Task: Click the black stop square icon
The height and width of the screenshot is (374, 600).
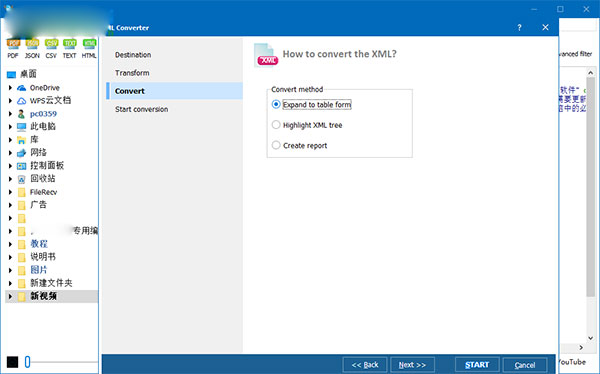Action: tap(12, 362)
